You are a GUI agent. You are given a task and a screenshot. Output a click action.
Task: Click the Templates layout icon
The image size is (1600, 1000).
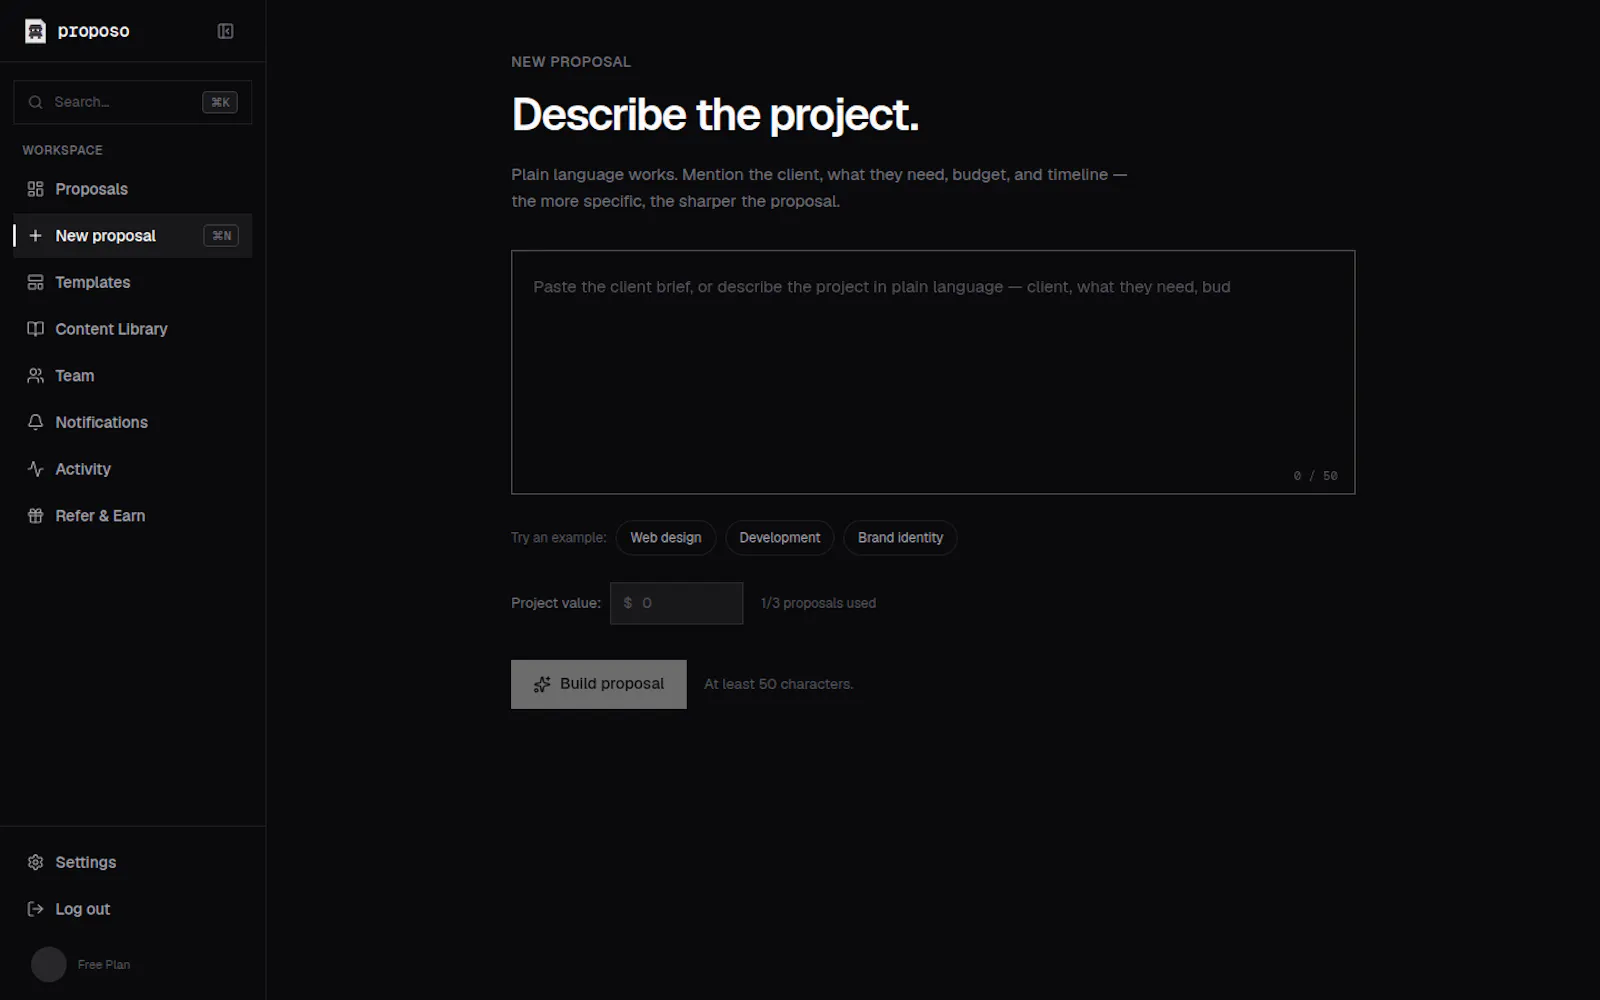(36, 282)
